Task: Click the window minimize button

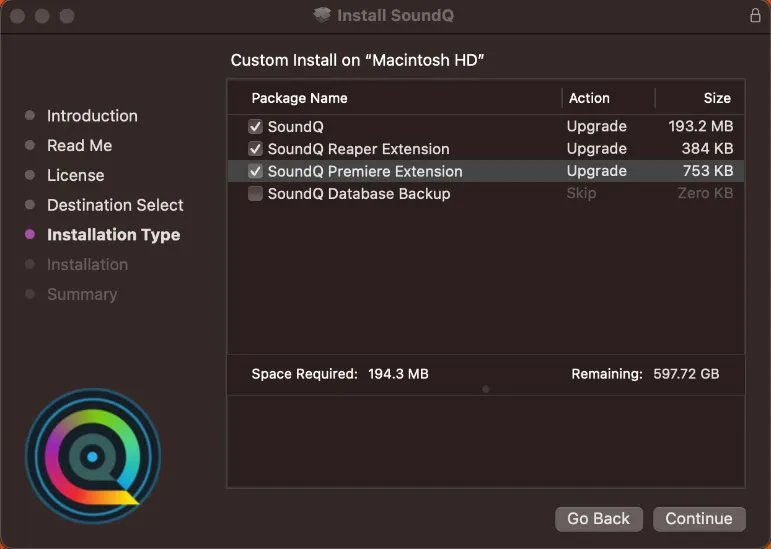Action: (x=42, y=16)
